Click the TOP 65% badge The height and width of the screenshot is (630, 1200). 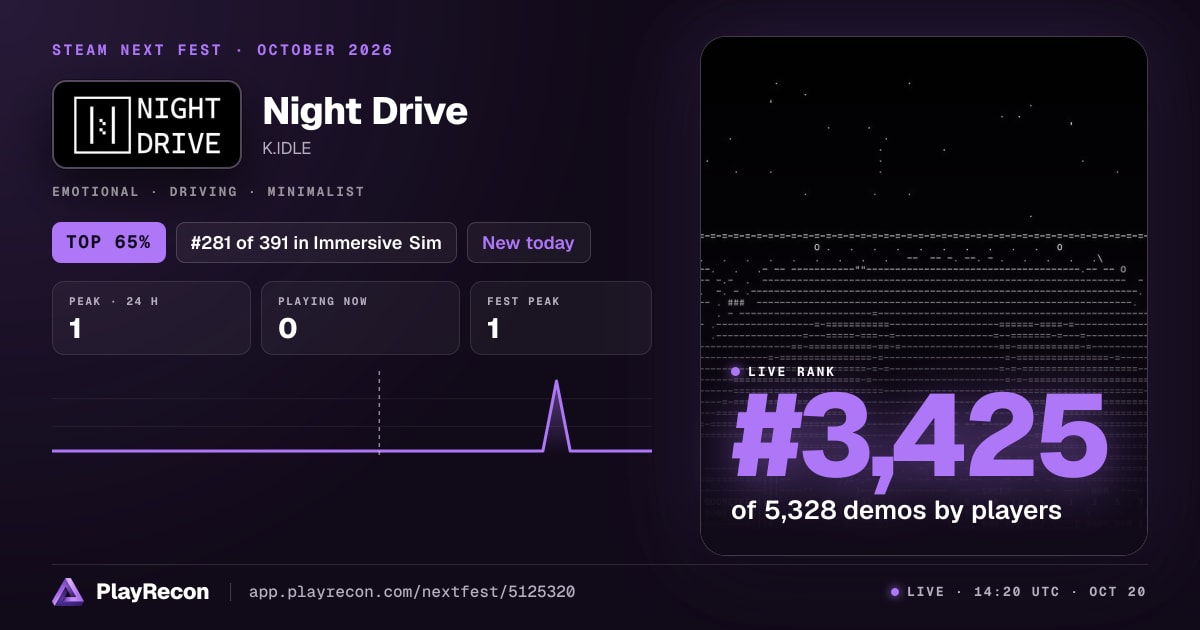[x=109, y=243]
